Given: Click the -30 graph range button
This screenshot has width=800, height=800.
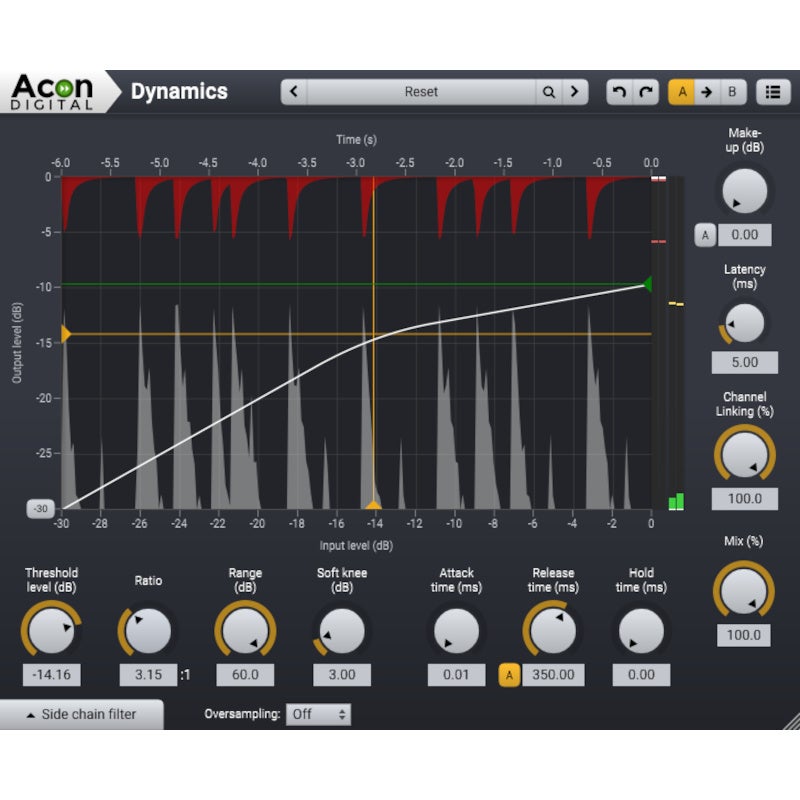Looking at the screenshot, I should click(x=40, y=509).
